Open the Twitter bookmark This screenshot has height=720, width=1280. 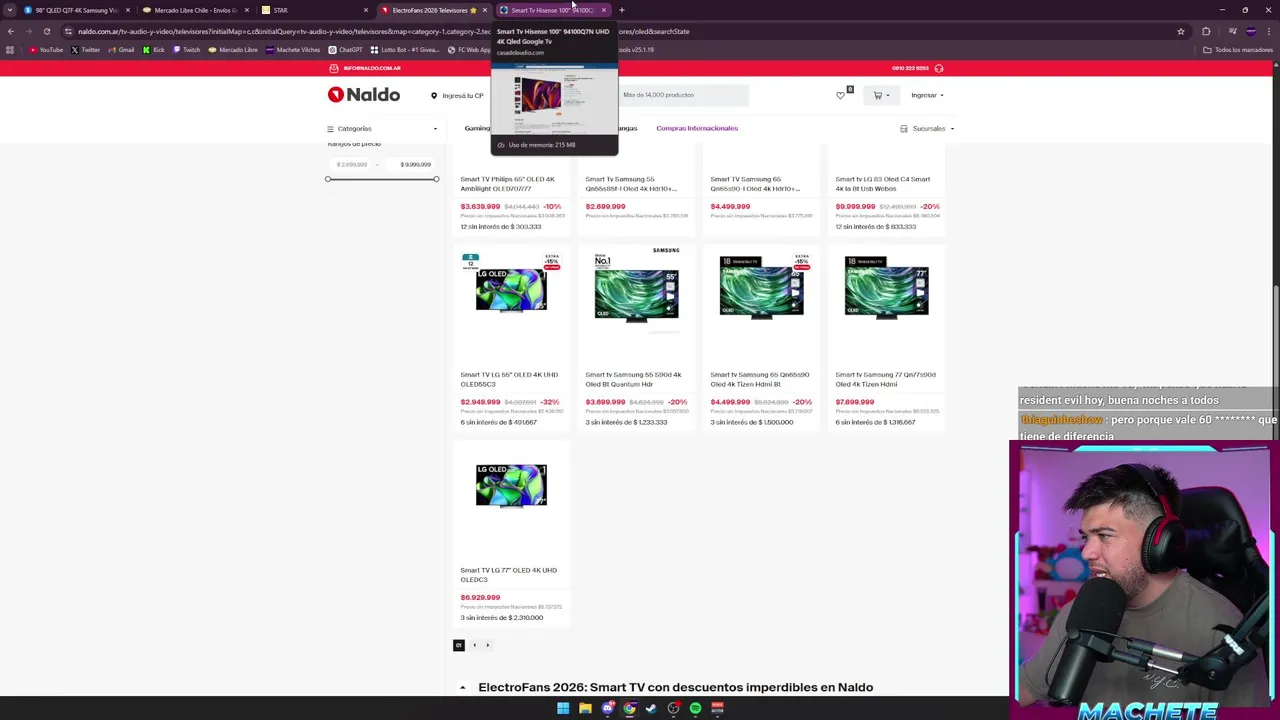86,50
